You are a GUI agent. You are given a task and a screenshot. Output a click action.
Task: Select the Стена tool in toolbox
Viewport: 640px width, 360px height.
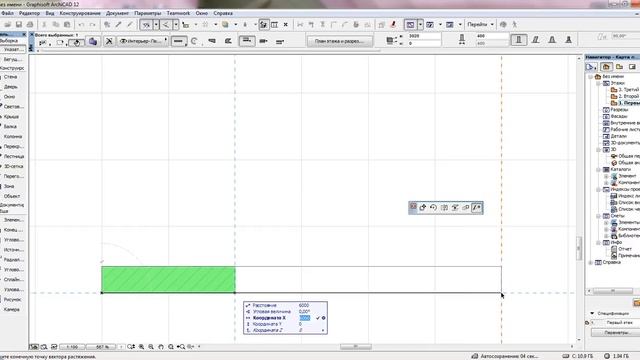coord(10,77)
